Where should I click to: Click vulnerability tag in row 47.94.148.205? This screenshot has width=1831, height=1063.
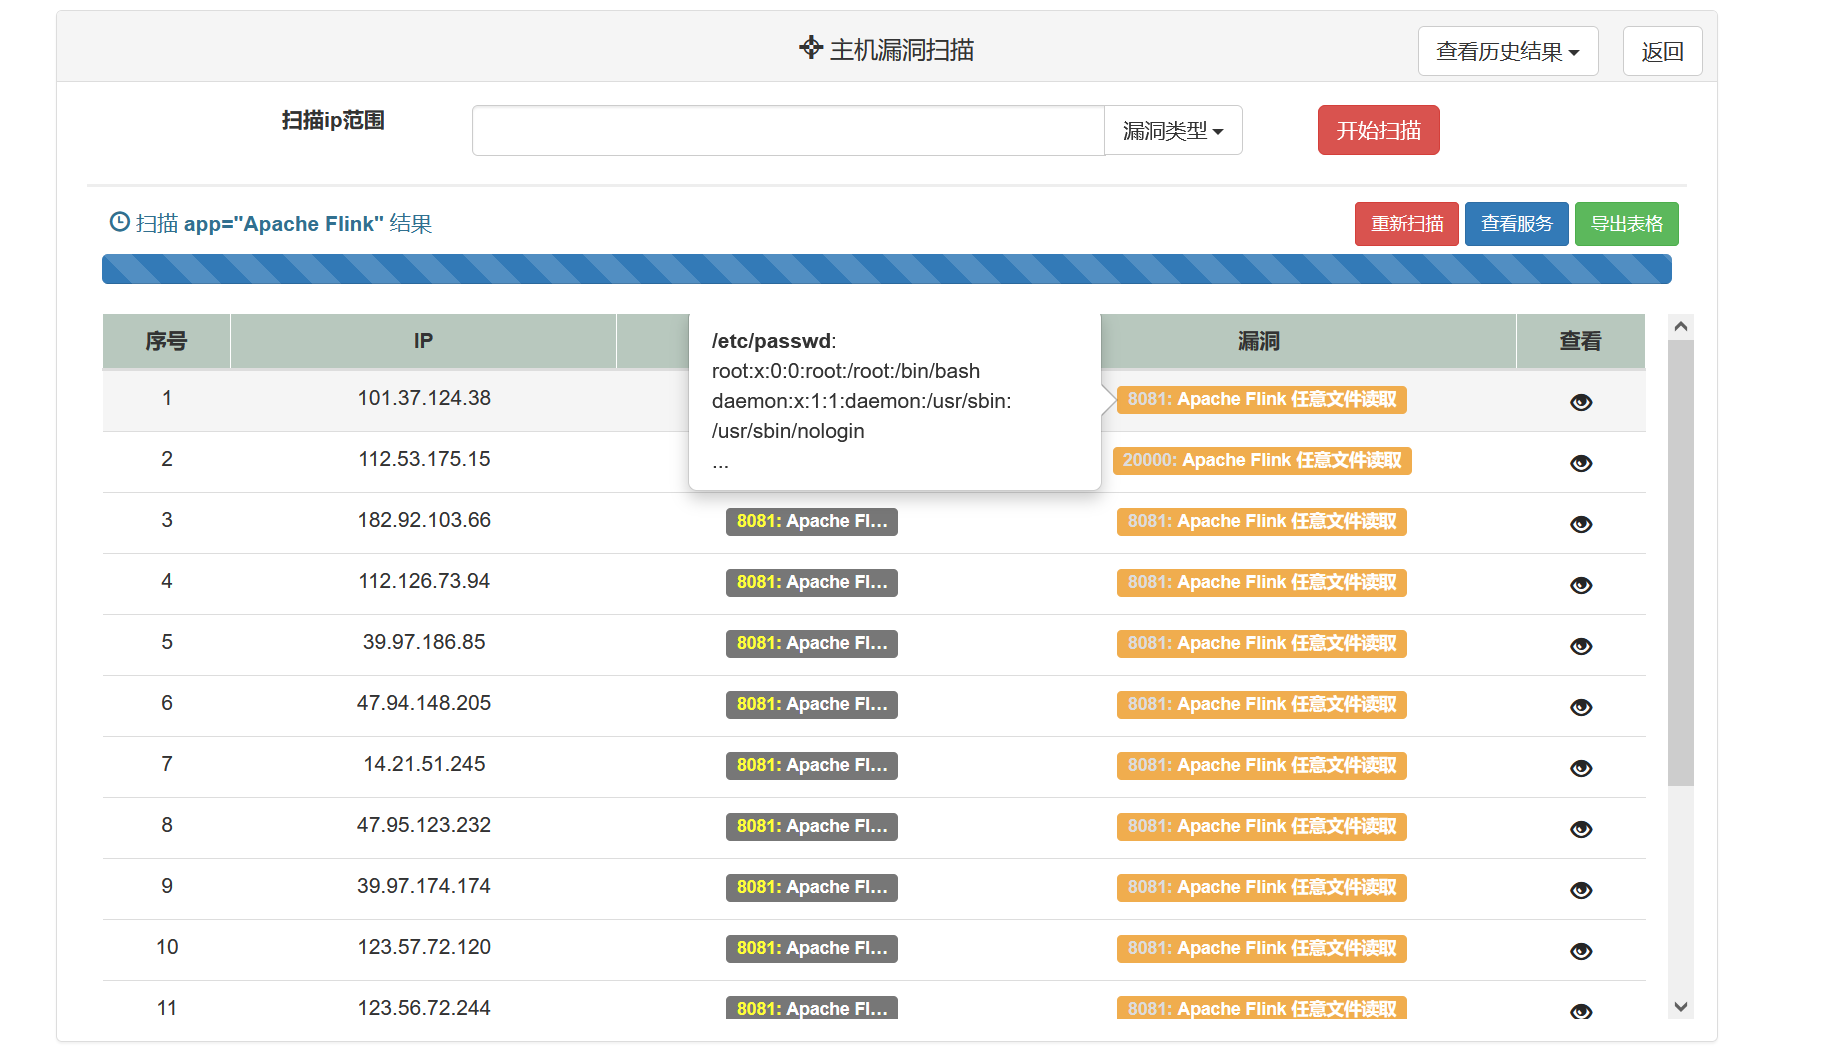coord(1261,704)
